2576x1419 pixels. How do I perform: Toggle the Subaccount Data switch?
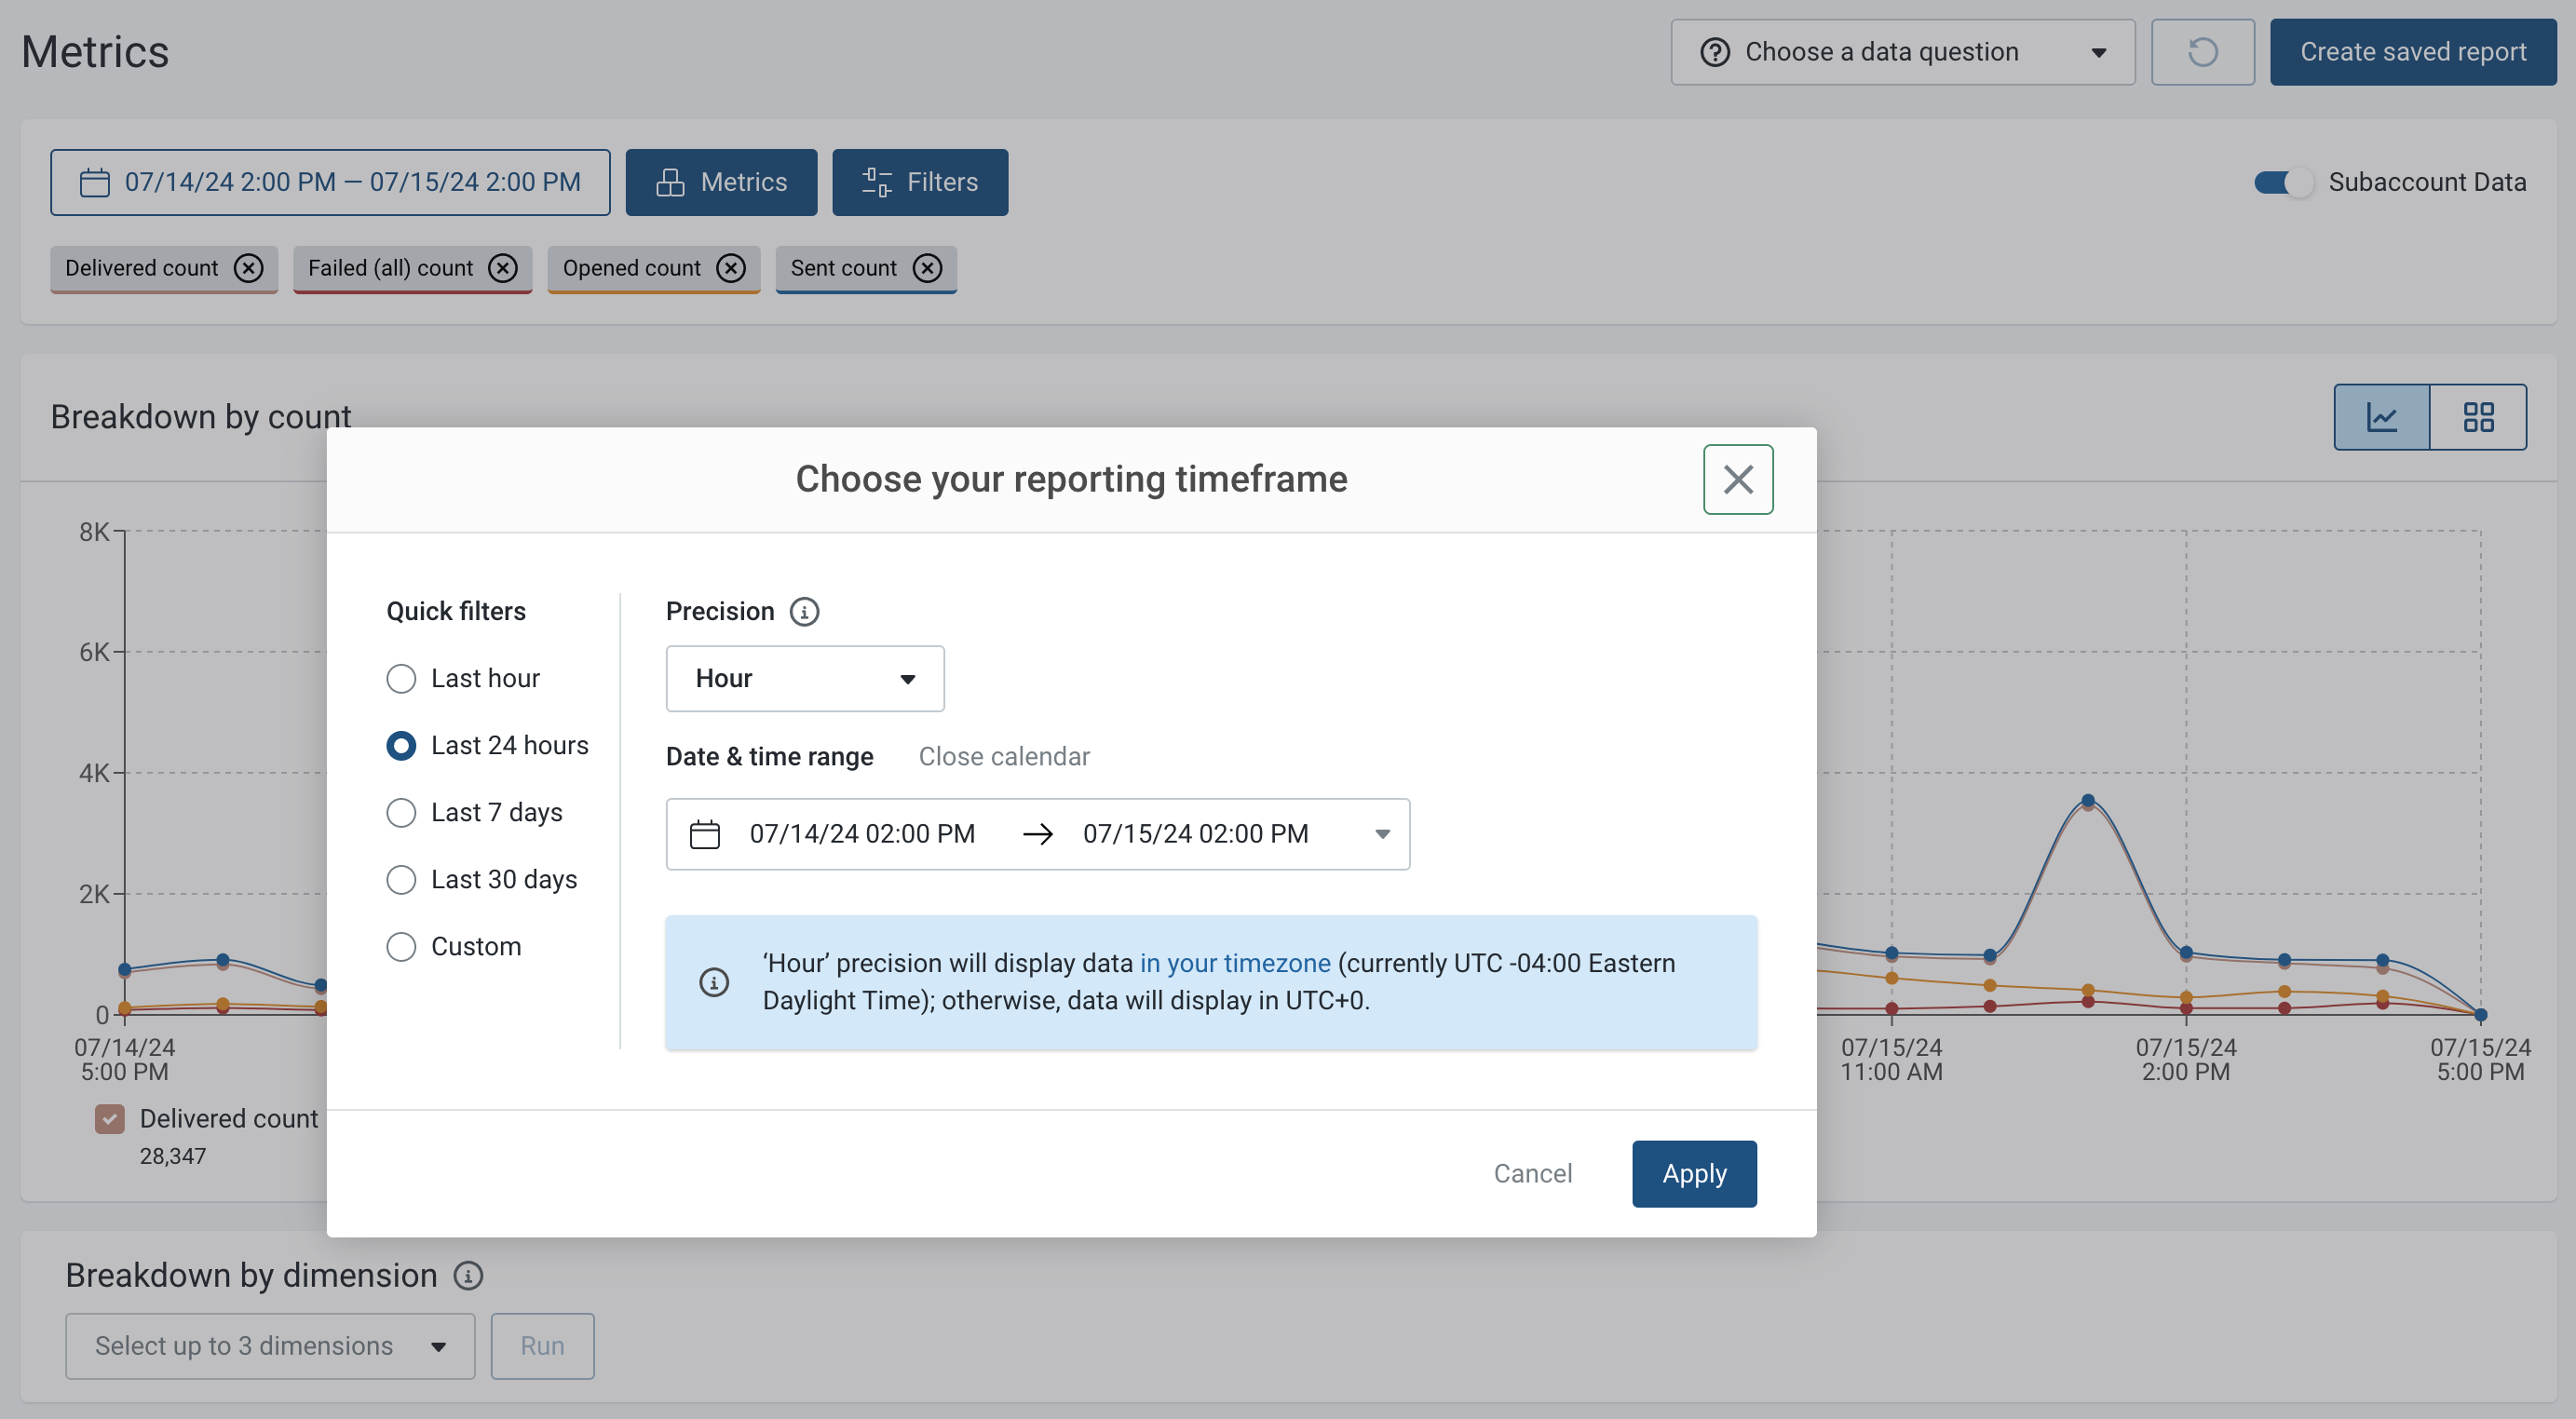pos(2283,182)
